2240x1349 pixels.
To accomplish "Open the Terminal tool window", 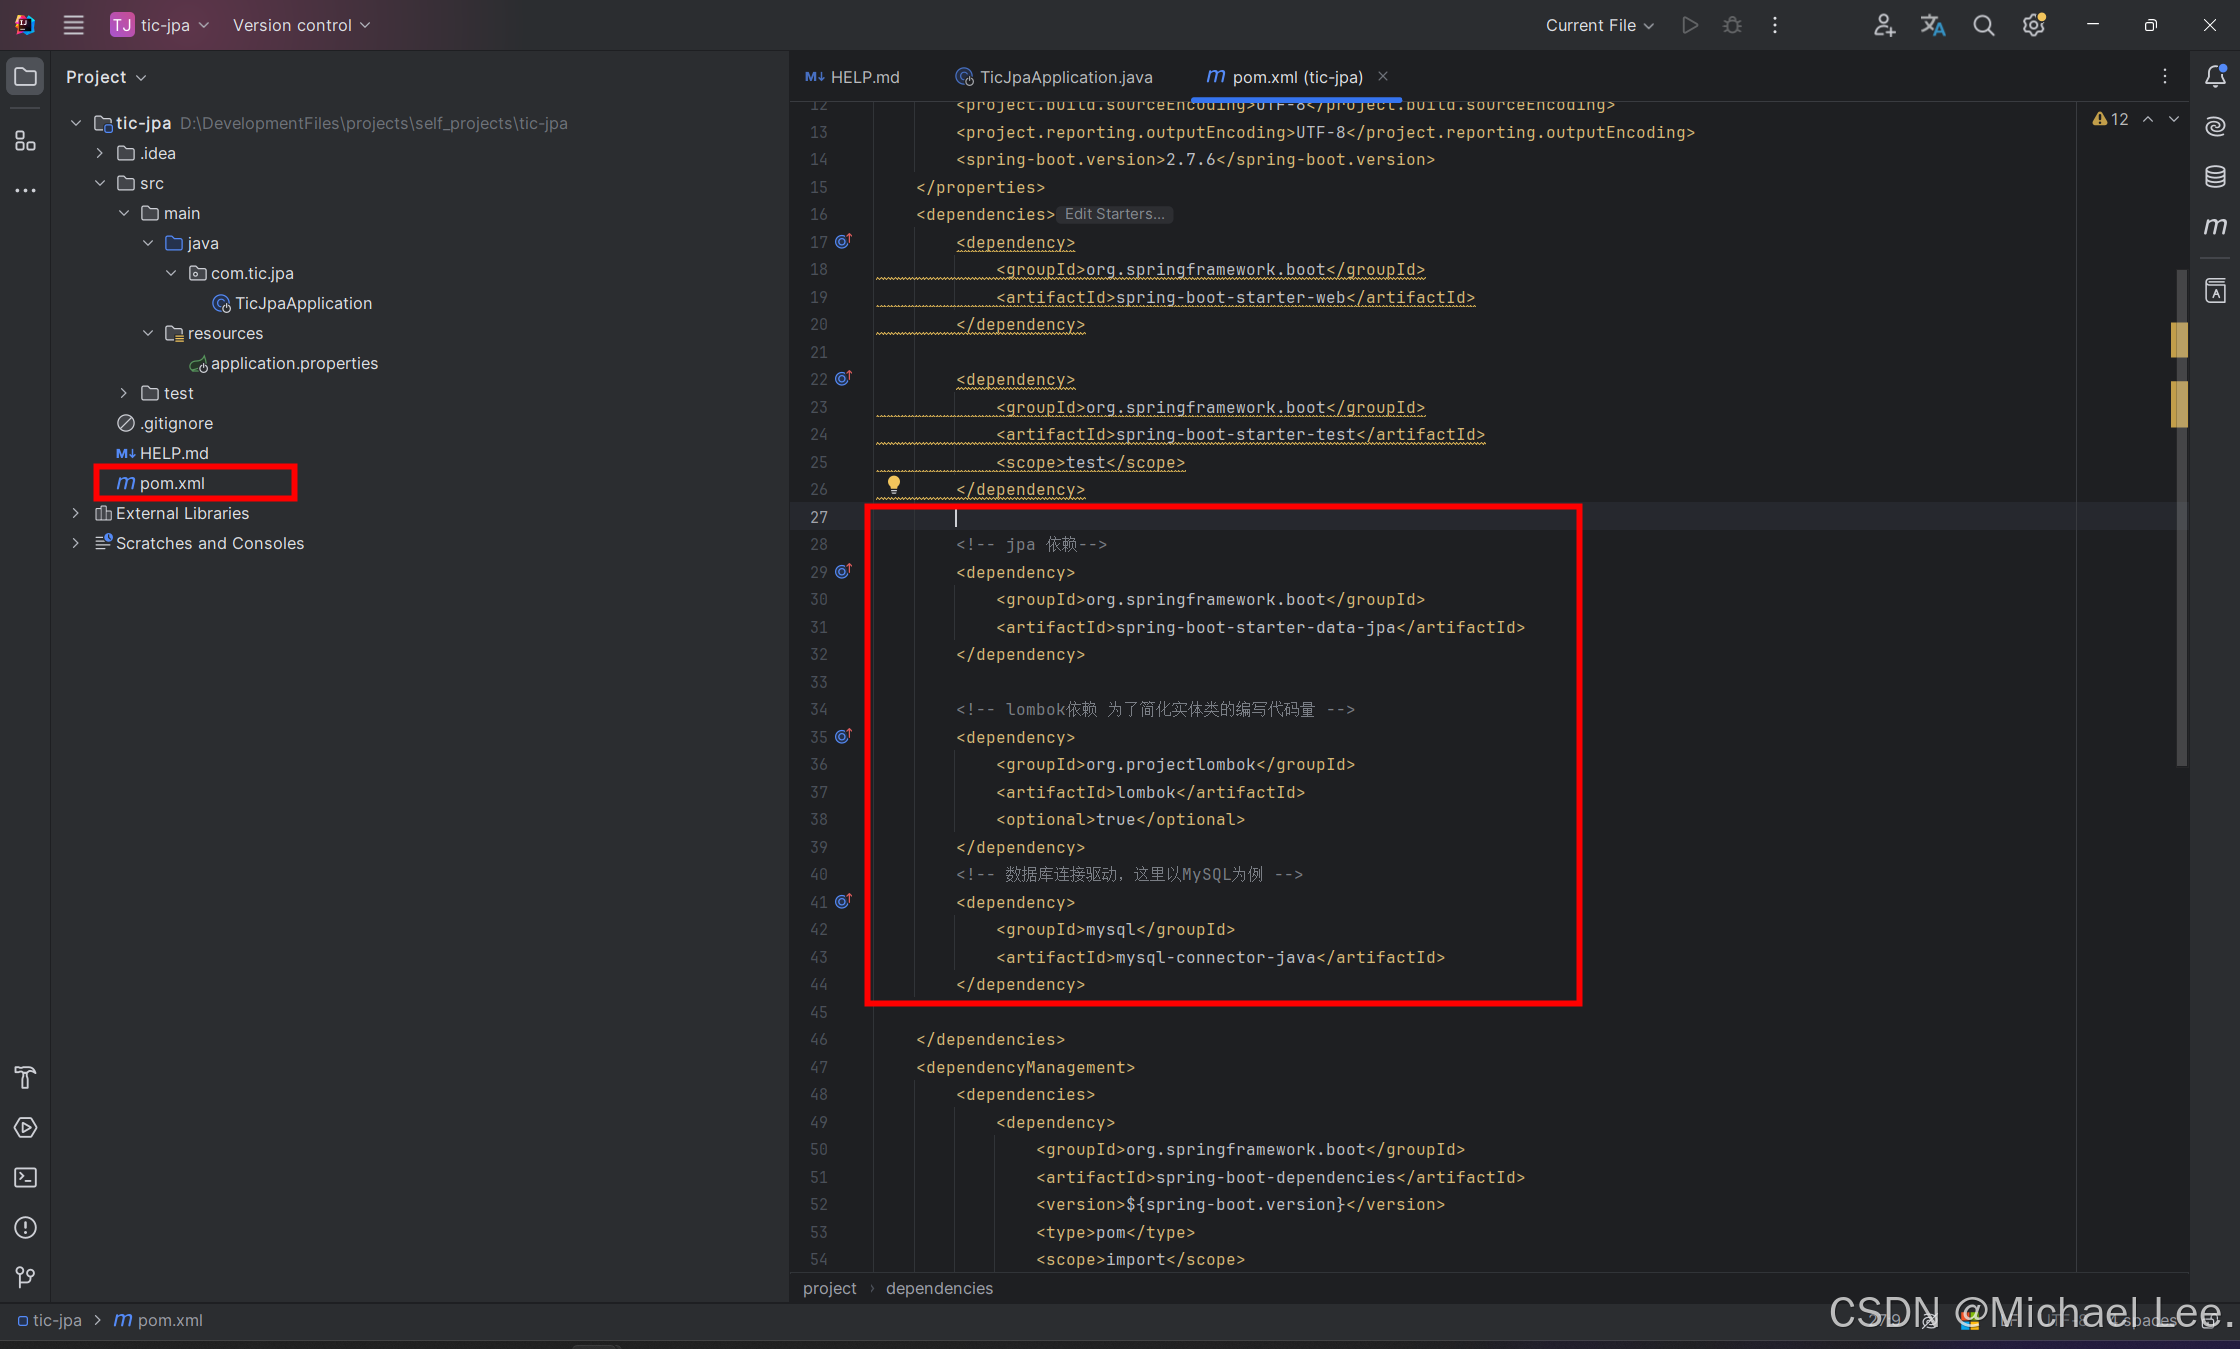I will point(26,1177).
